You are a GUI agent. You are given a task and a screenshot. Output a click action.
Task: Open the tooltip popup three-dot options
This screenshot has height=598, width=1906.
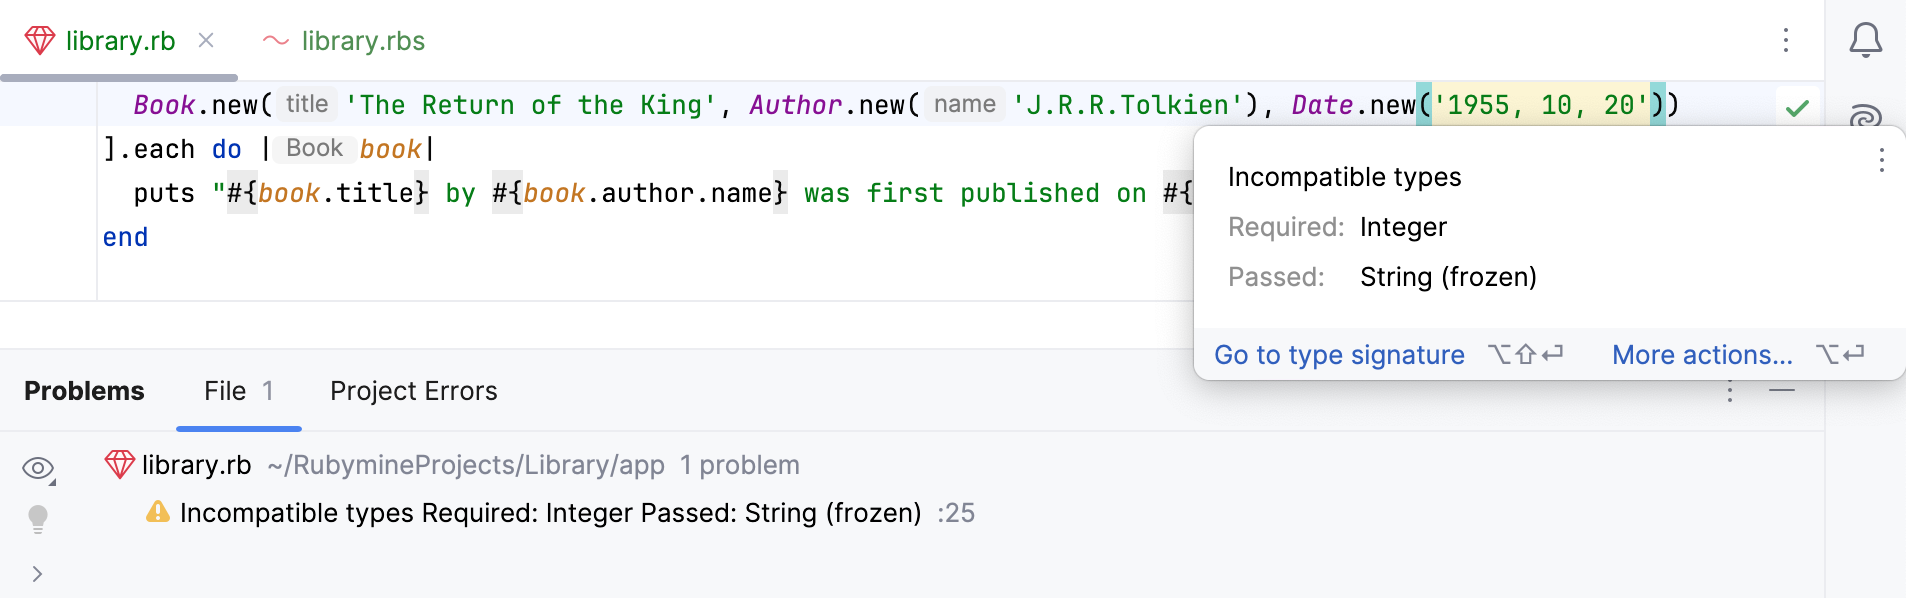(x=1881, y=160)
